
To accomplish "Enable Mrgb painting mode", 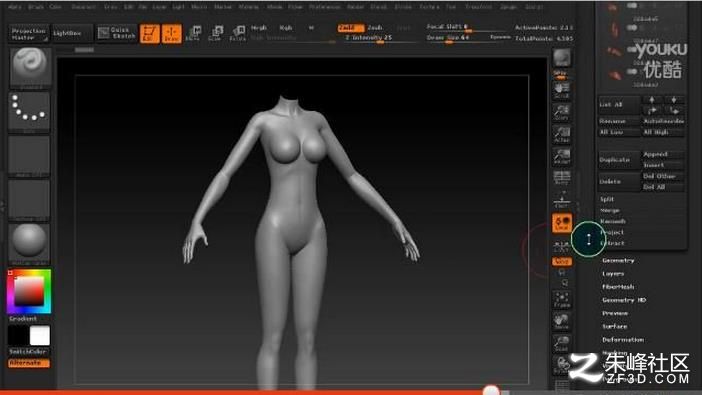I will click(258, 28).
